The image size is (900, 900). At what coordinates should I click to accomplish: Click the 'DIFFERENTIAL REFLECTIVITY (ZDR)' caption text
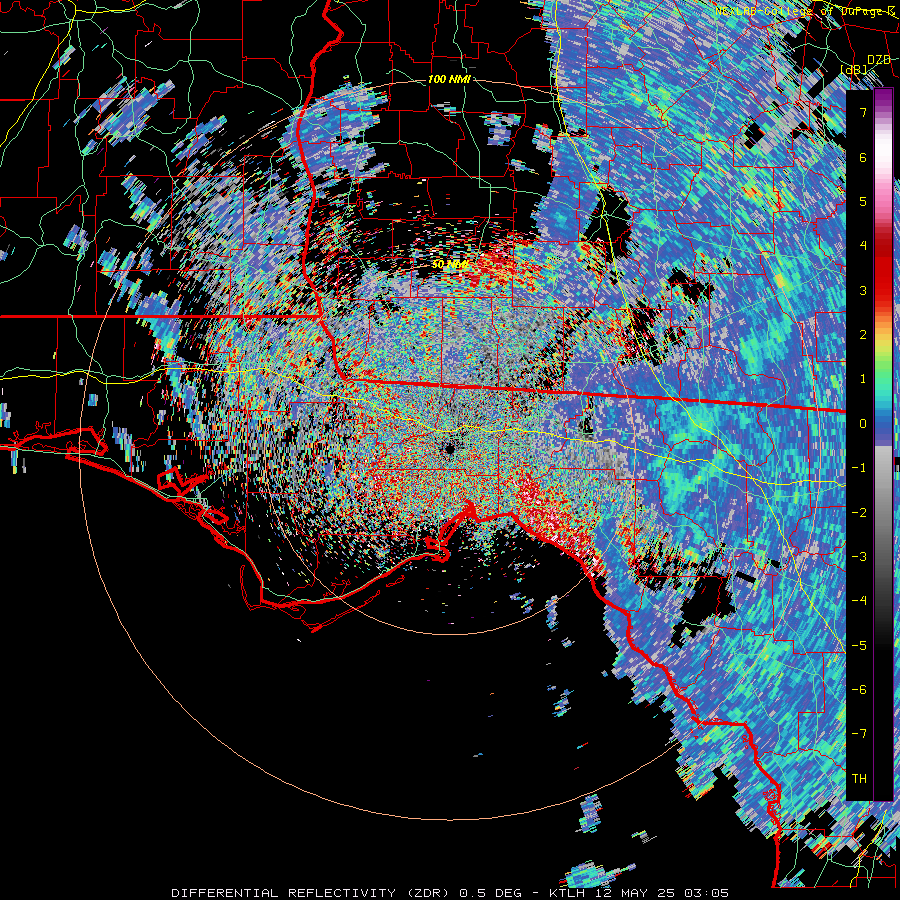(312, 893)
